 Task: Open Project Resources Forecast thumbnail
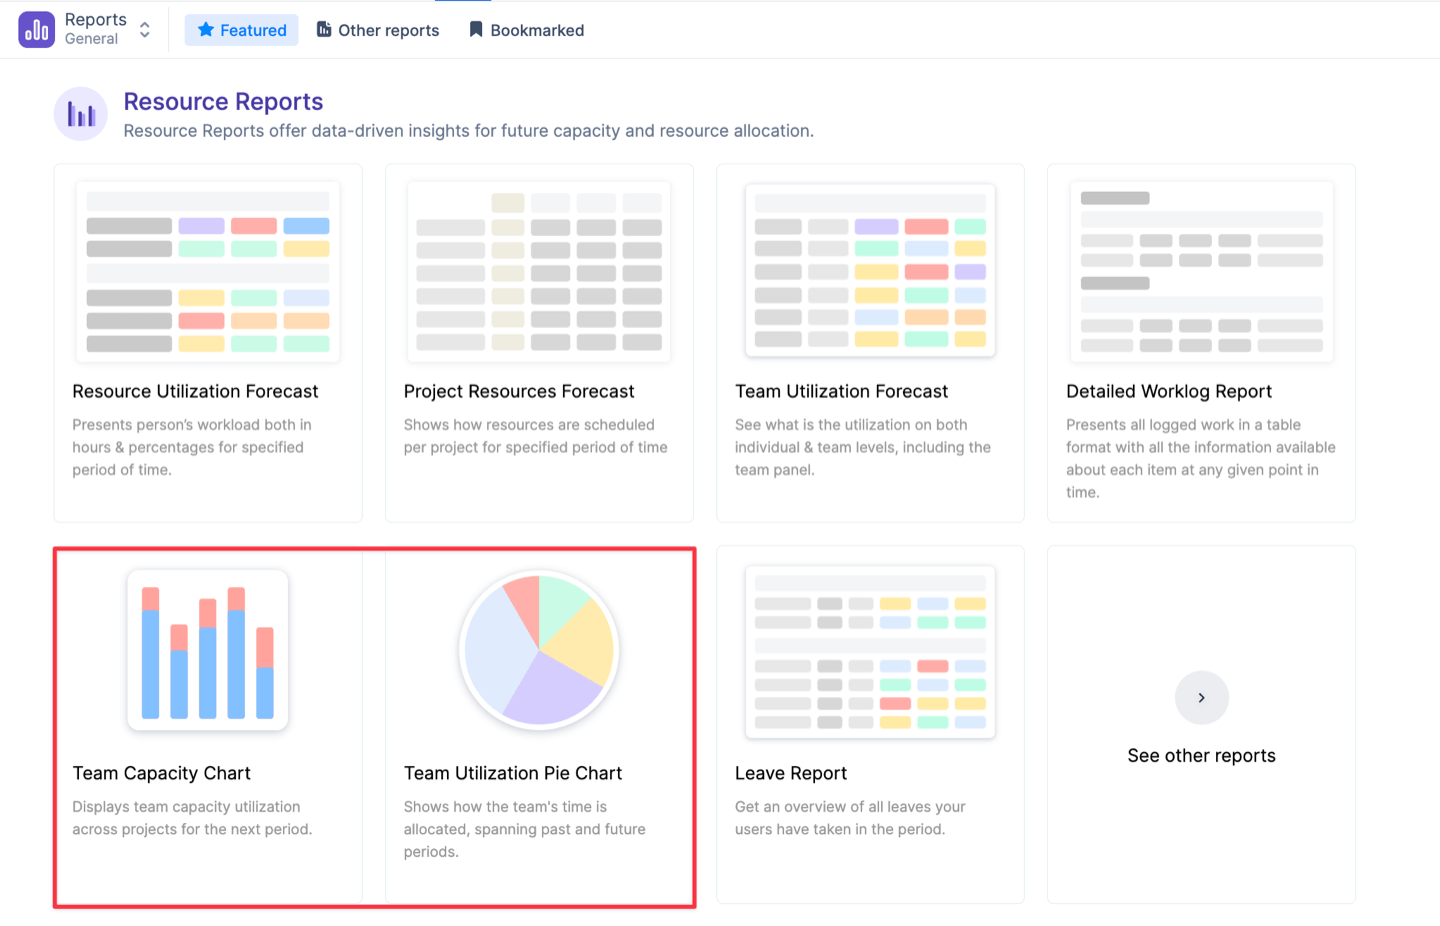(539, 271)
